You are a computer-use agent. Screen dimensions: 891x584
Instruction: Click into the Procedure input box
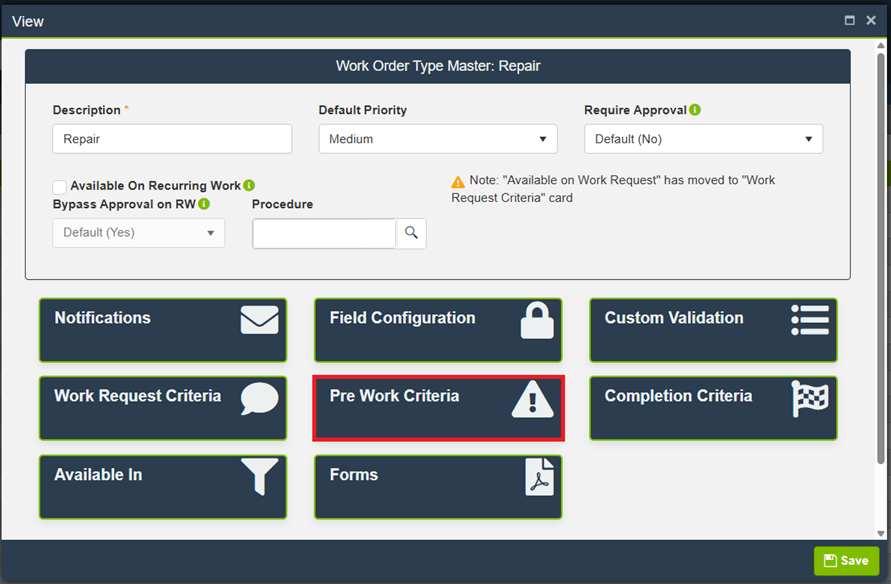tap(324, 233)
